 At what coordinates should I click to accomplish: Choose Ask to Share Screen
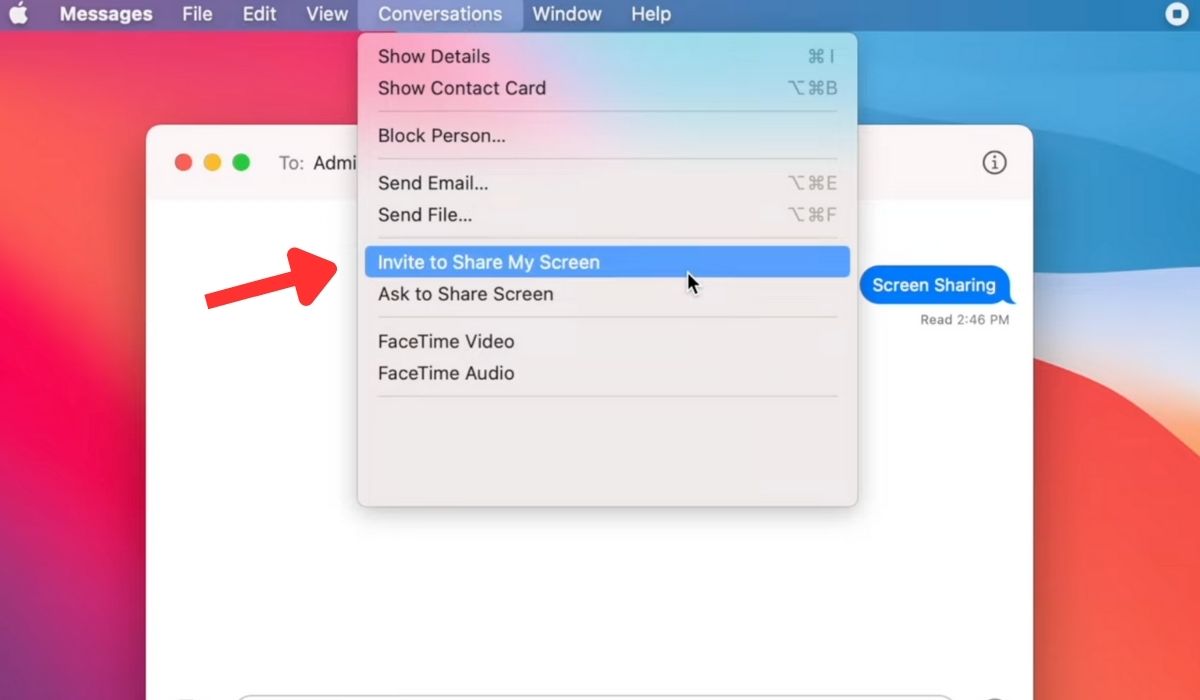click(465, 294)
